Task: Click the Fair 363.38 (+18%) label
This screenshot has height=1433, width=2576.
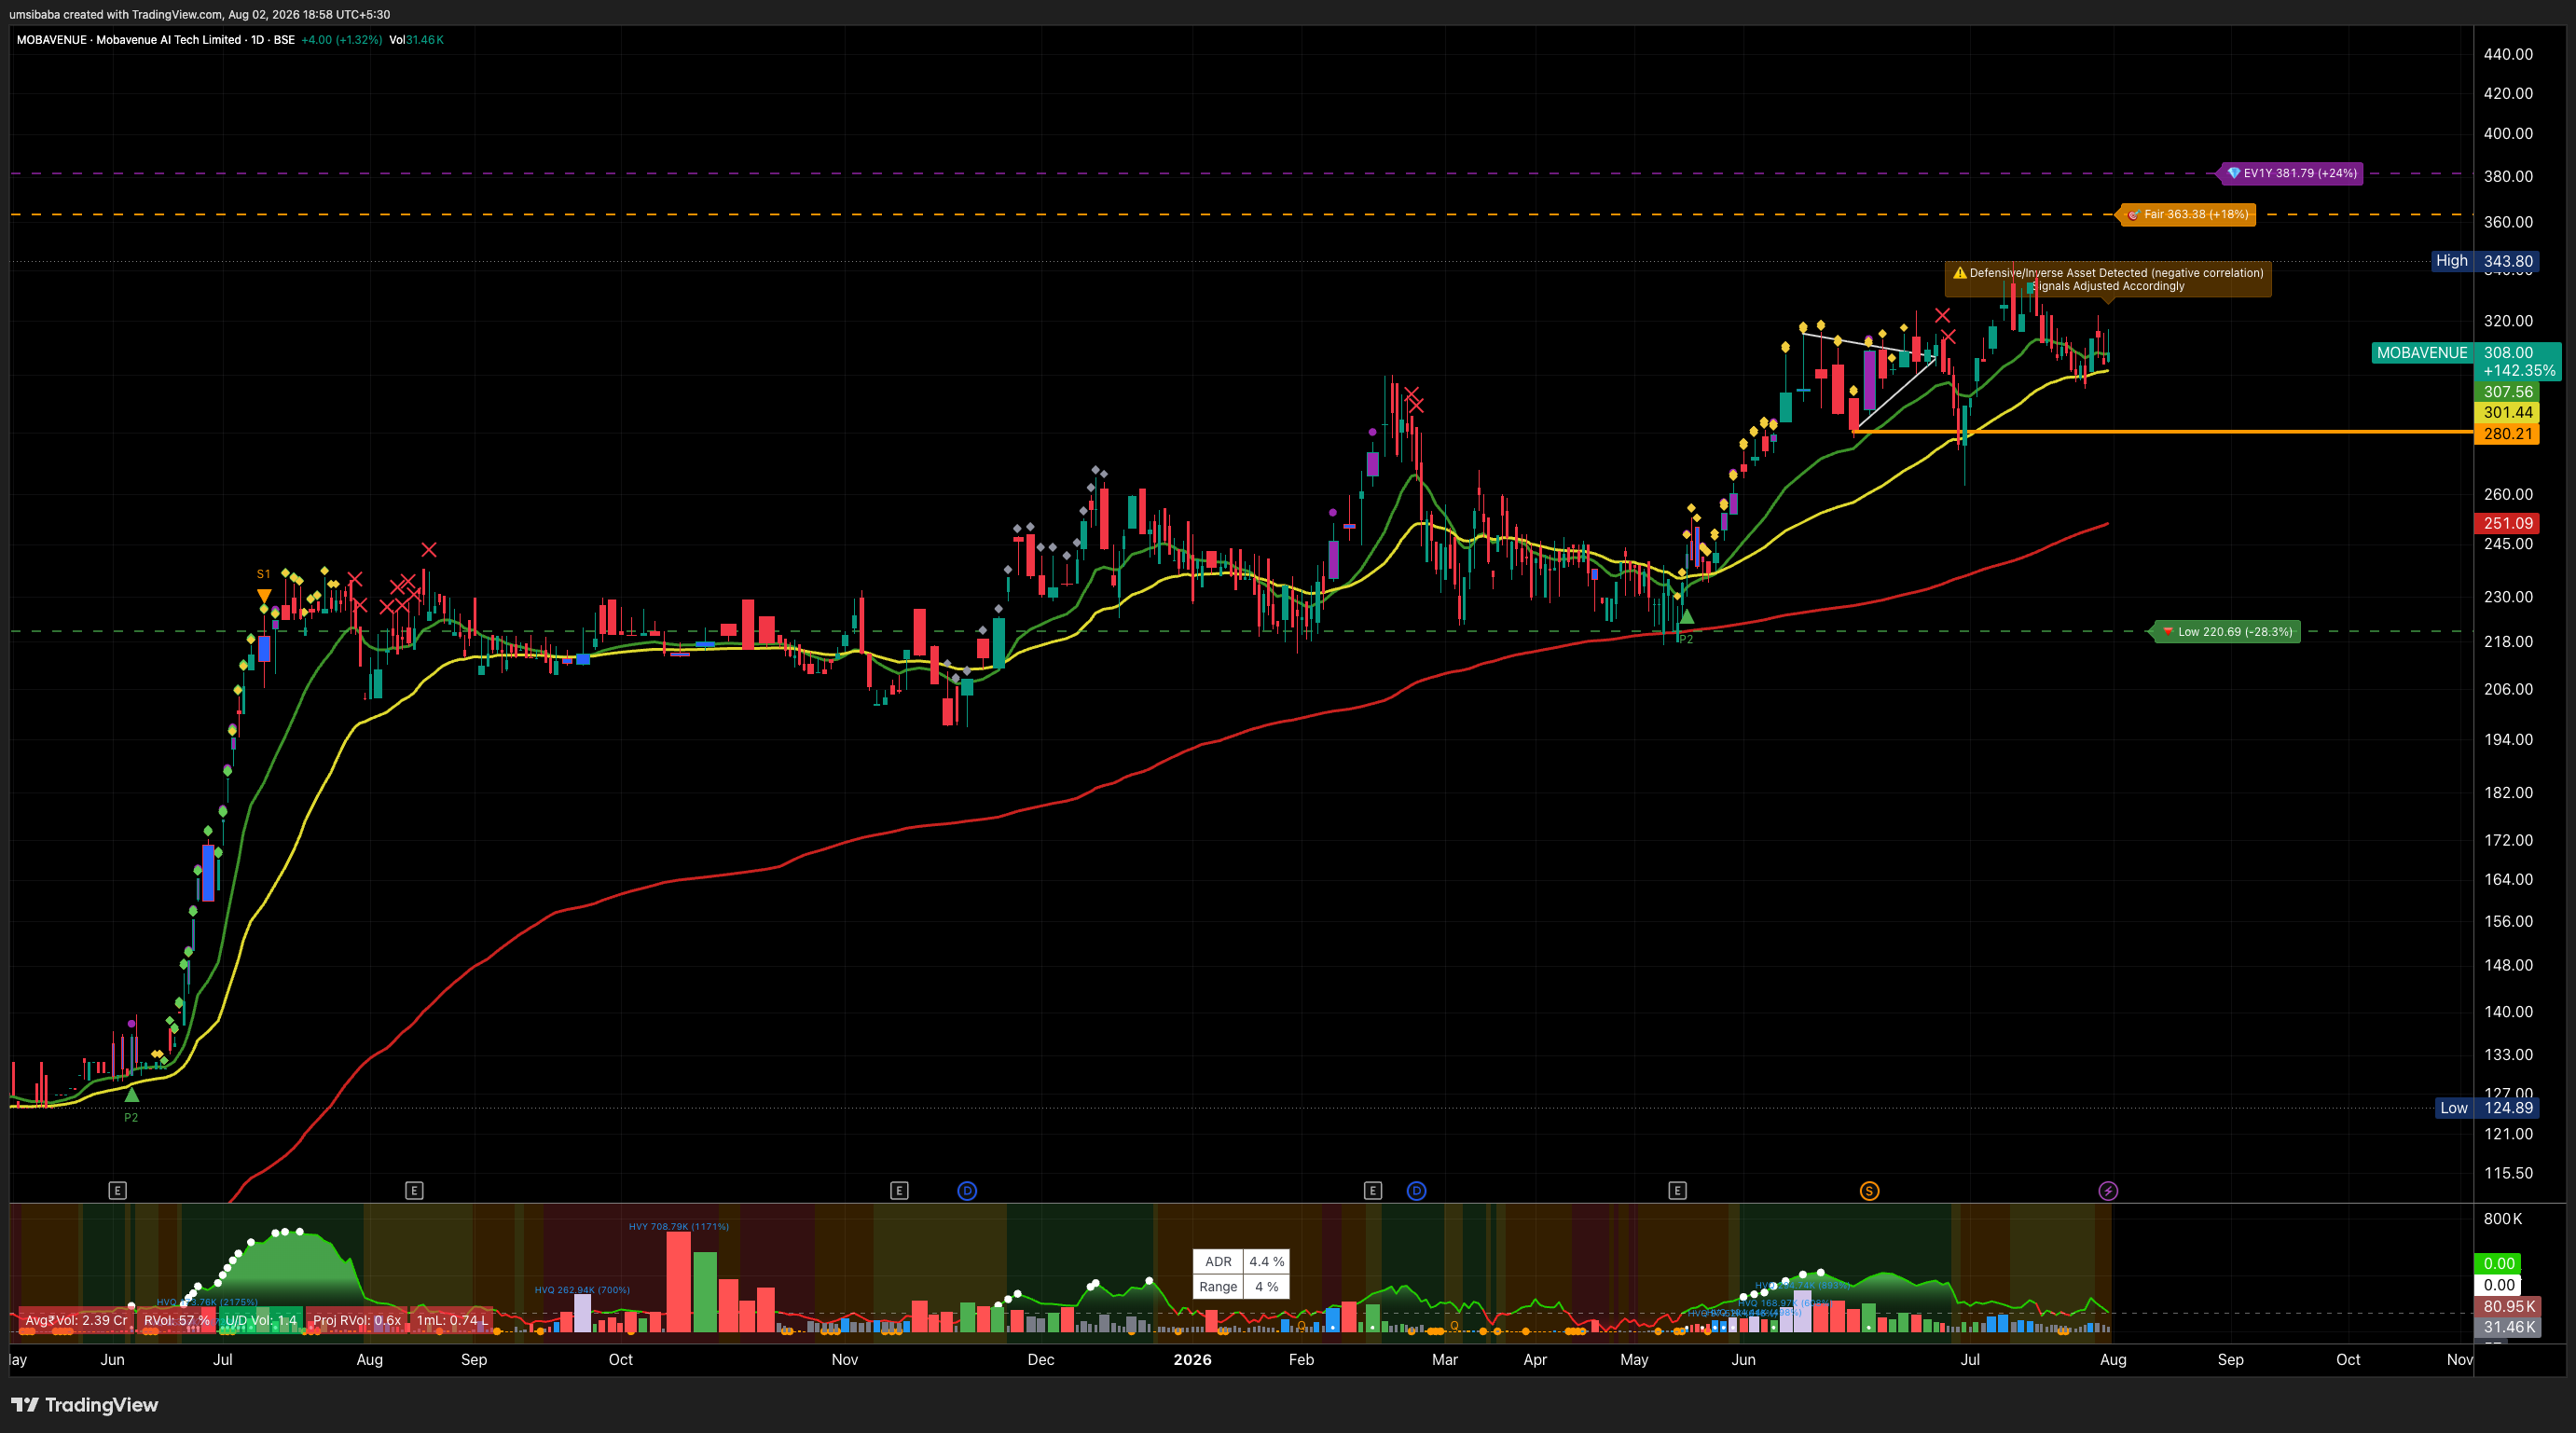Action: 2187,214
